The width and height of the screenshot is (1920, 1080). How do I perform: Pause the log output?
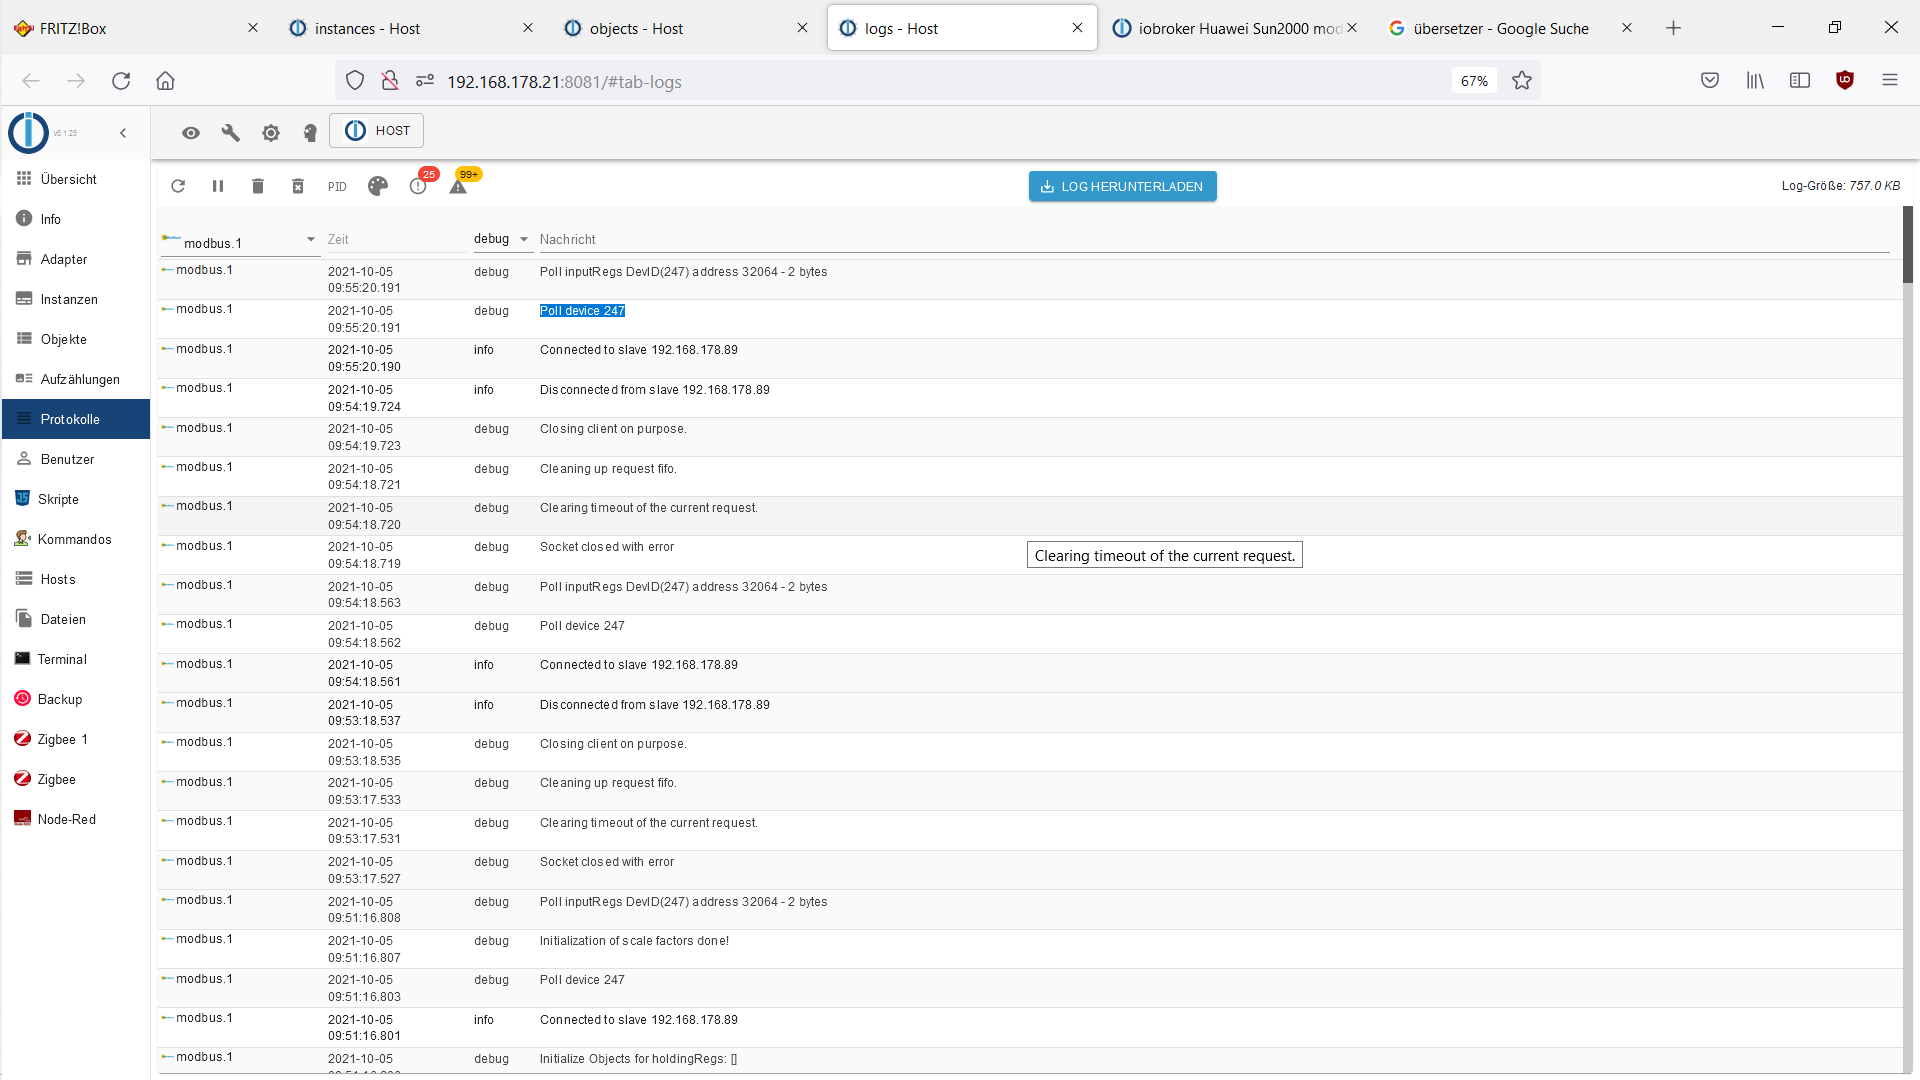pos(218,186)
